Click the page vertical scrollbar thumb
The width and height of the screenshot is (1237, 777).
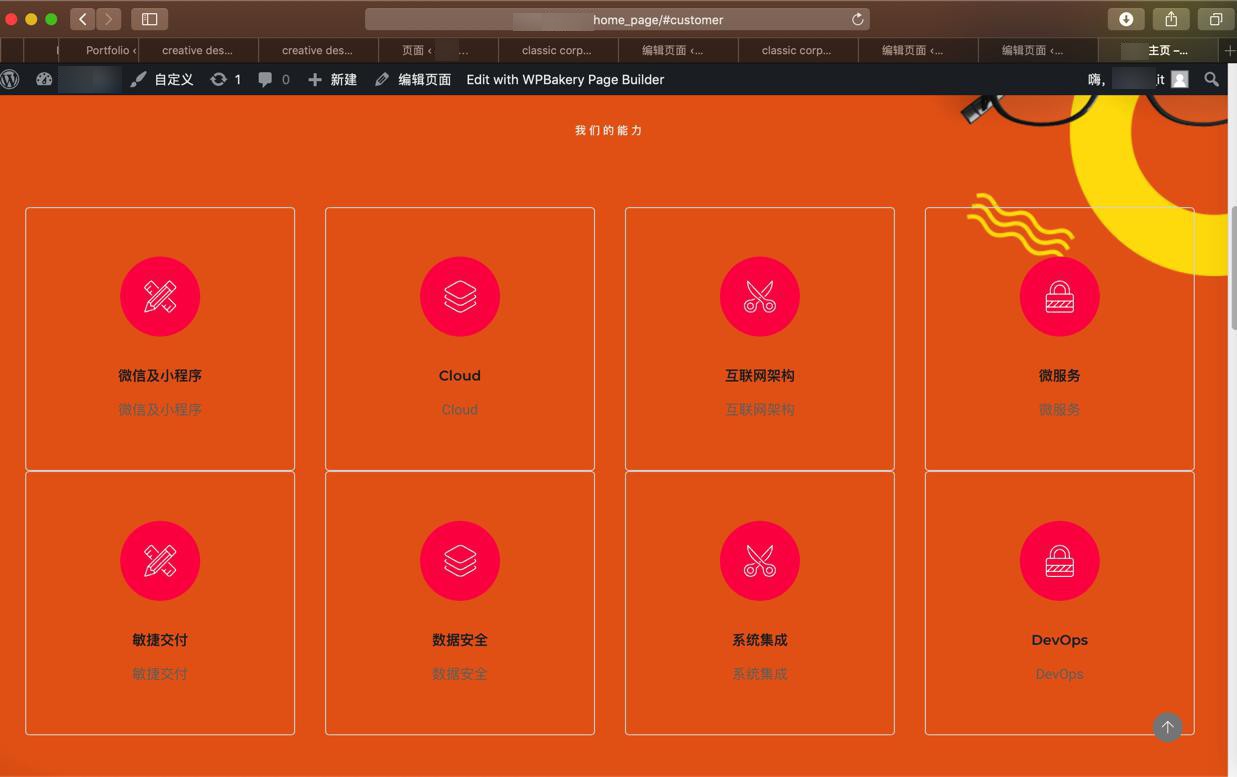coord(1233,267)
